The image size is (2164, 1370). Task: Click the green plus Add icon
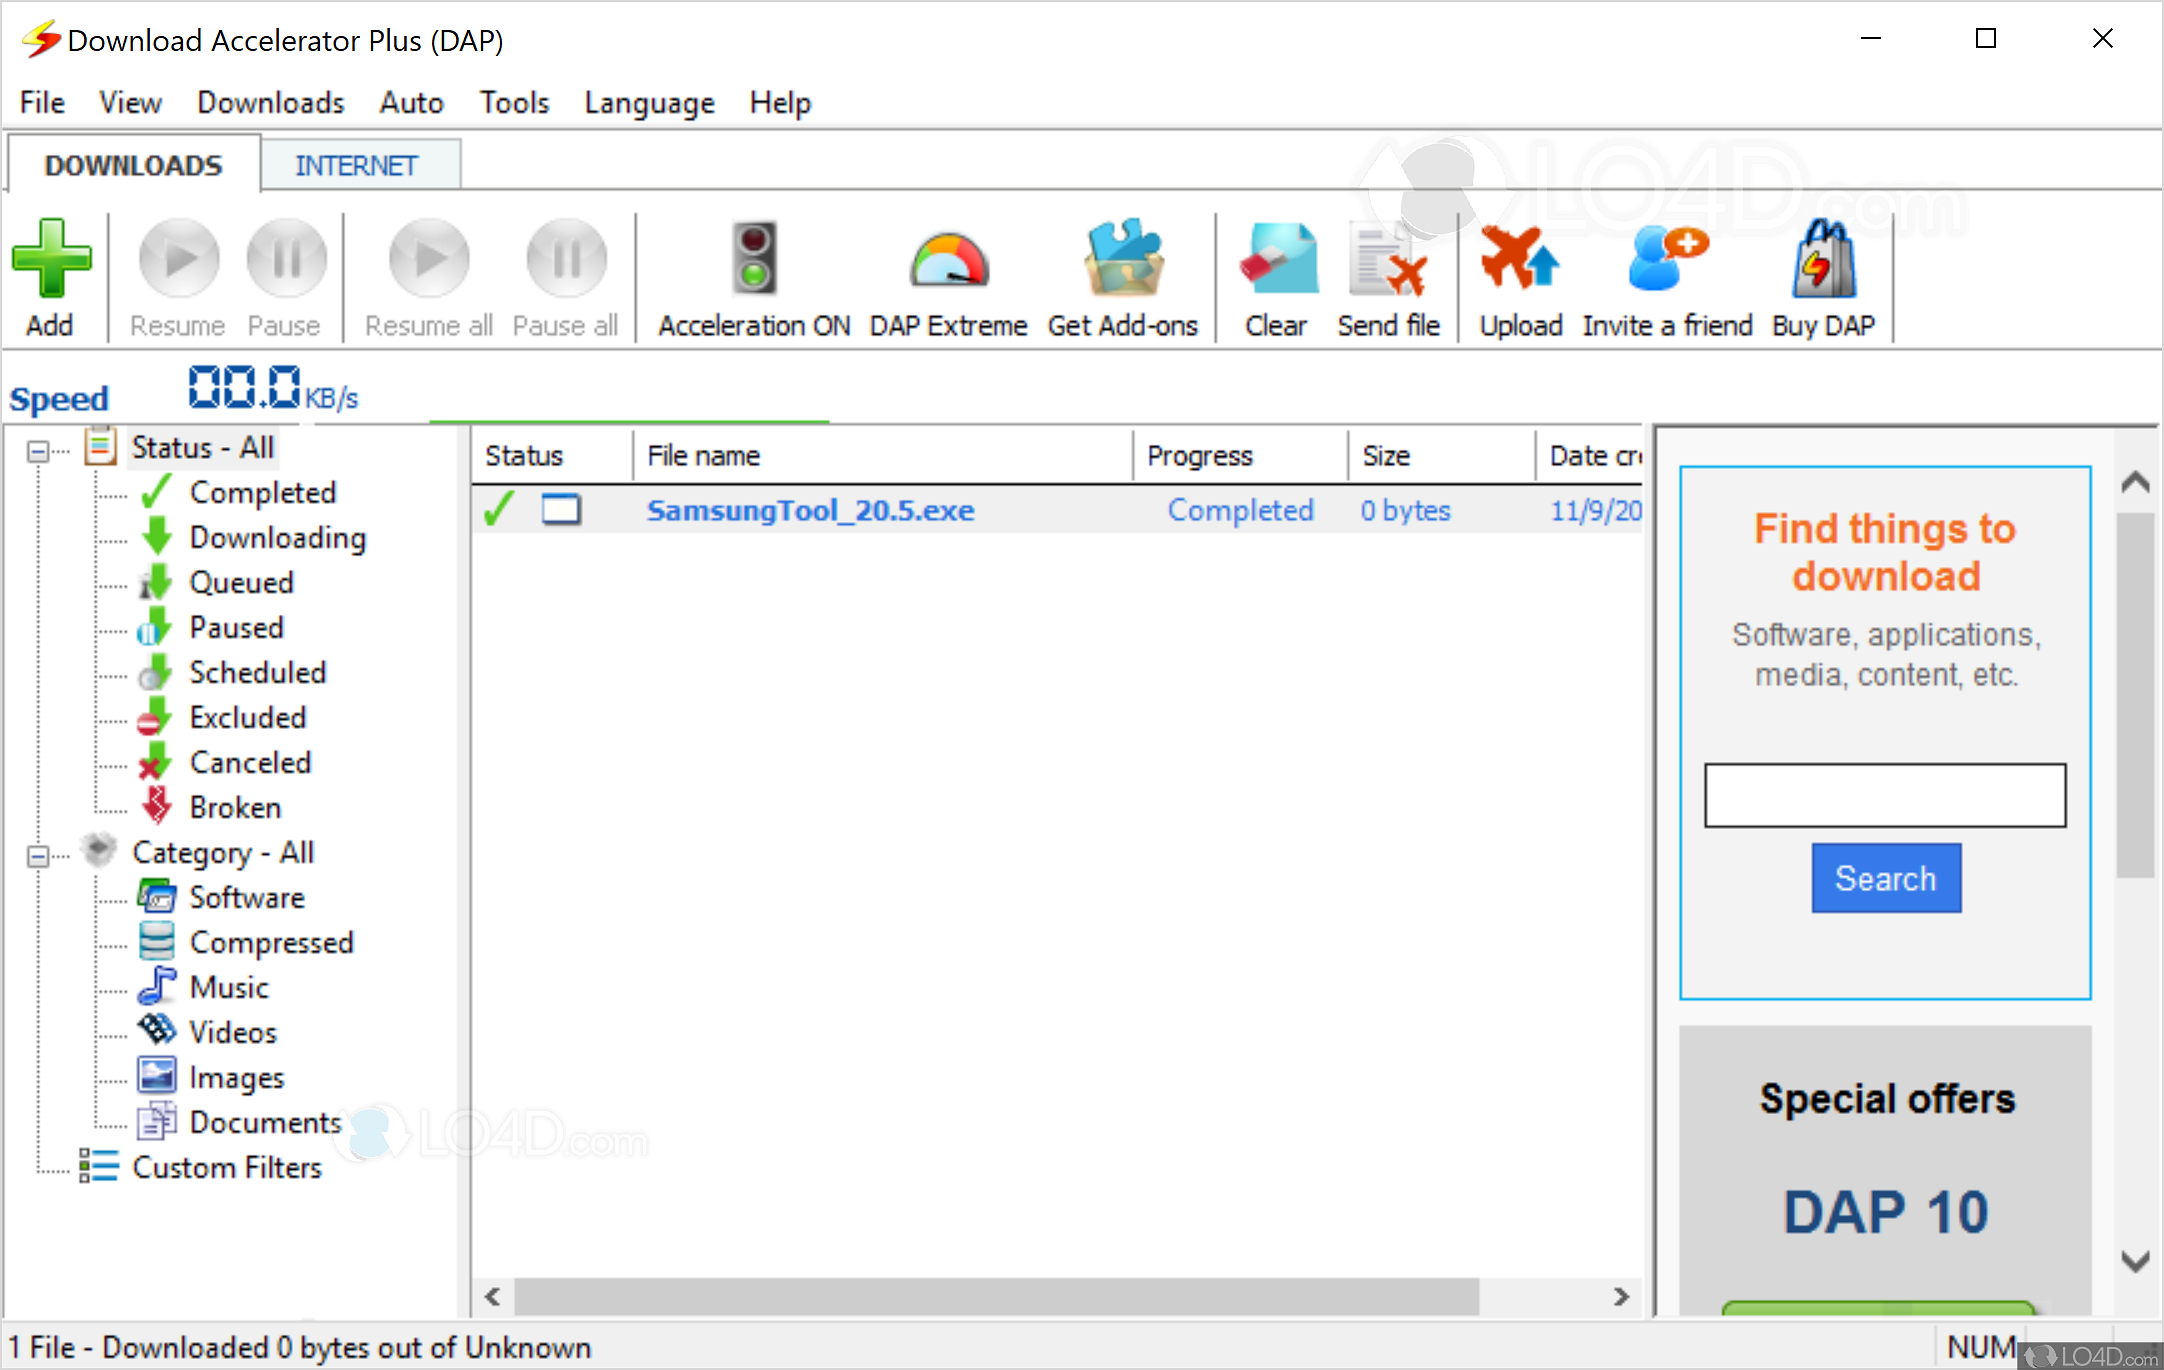(x=51, y=260)
